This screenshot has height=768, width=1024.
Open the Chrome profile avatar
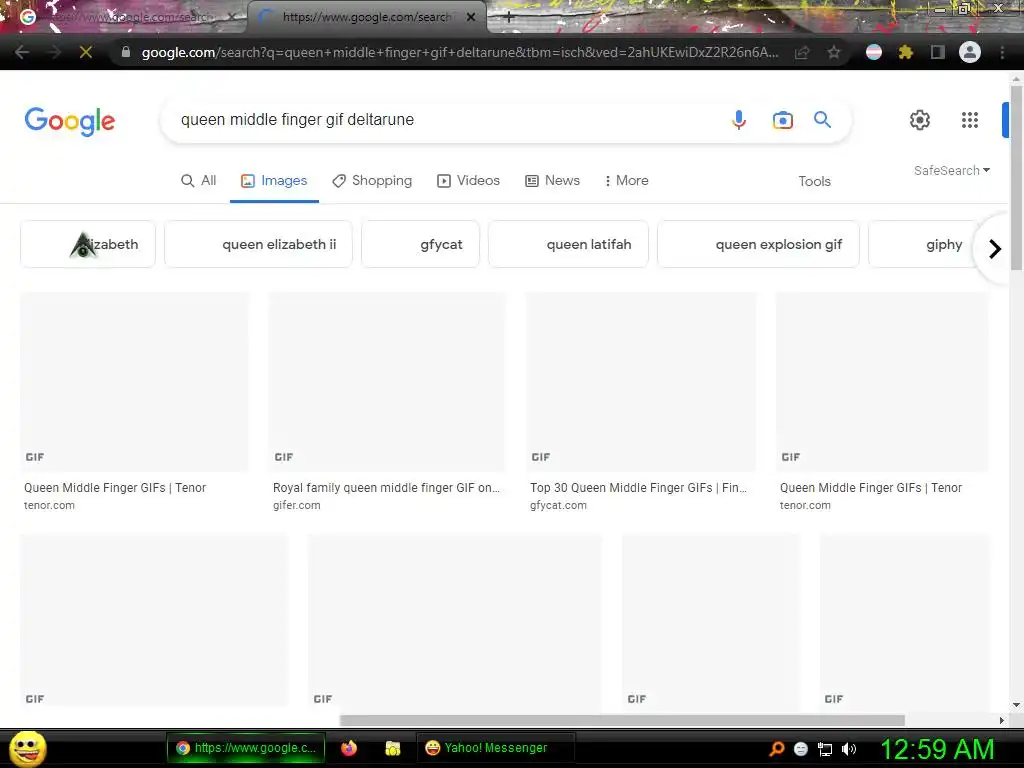click(x=970, y=52)
